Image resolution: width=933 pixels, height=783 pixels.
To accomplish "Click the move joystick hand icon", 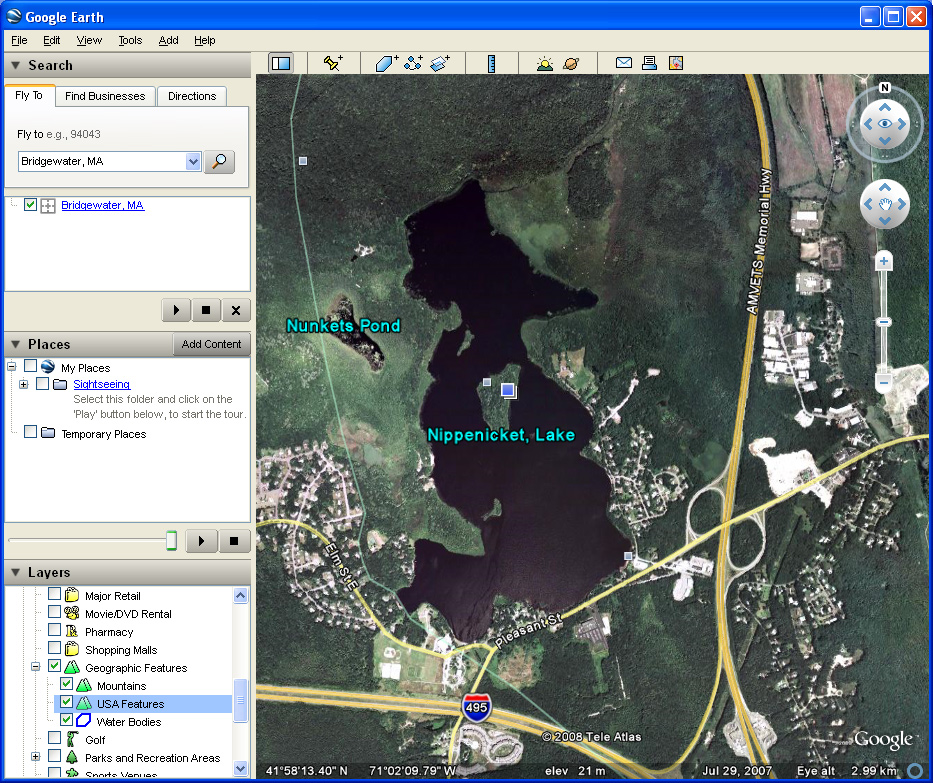I will click(x=885, y=204).
